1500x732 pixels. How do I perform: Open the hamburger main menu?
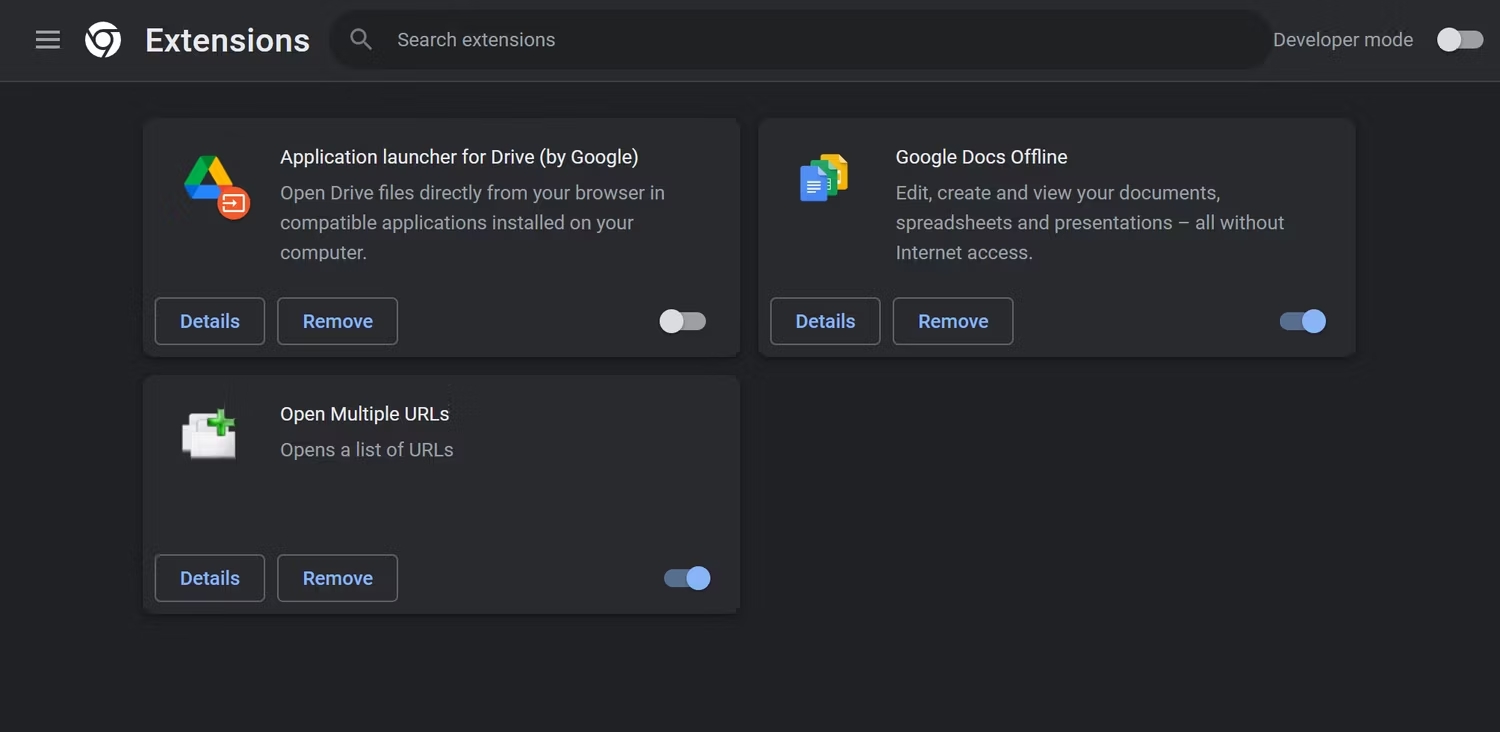click(x=48, y=40)
